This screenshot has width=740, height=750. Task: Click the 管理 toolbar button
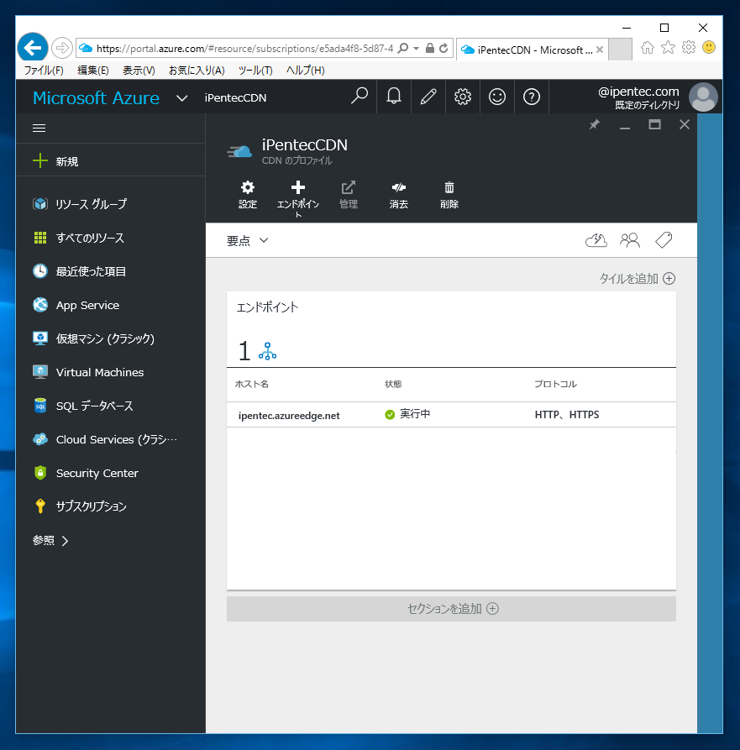coord(348,195)
